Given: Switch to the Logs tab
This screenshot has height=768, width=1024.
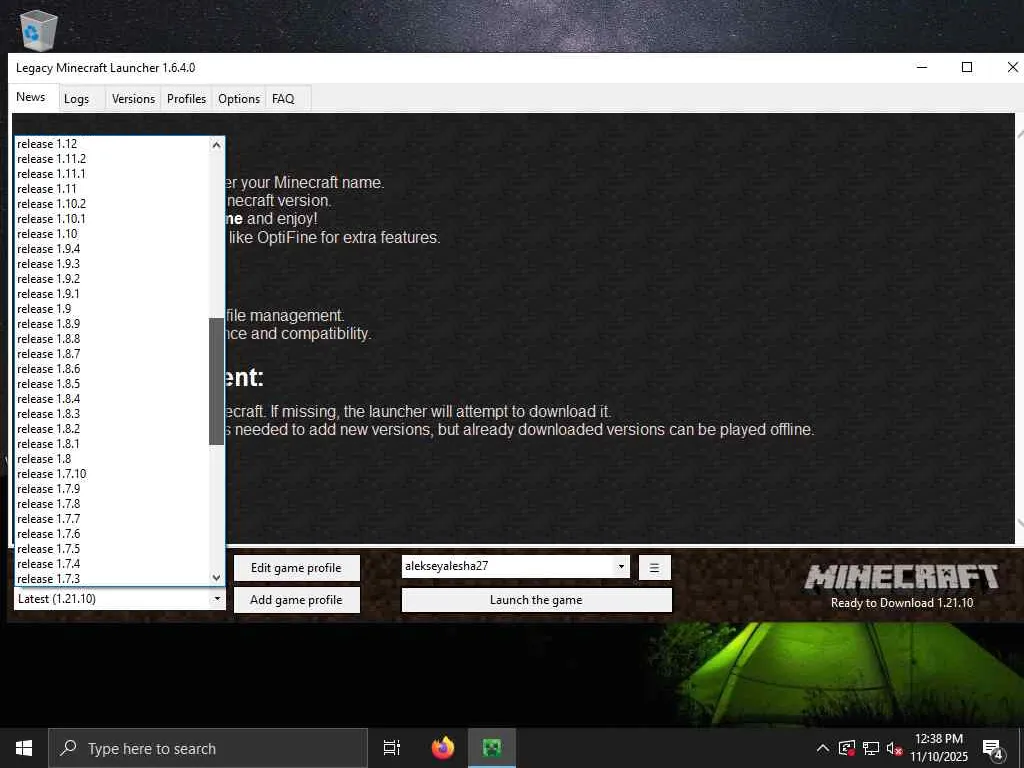Looking at the screenshot, I should pos(76,99).
